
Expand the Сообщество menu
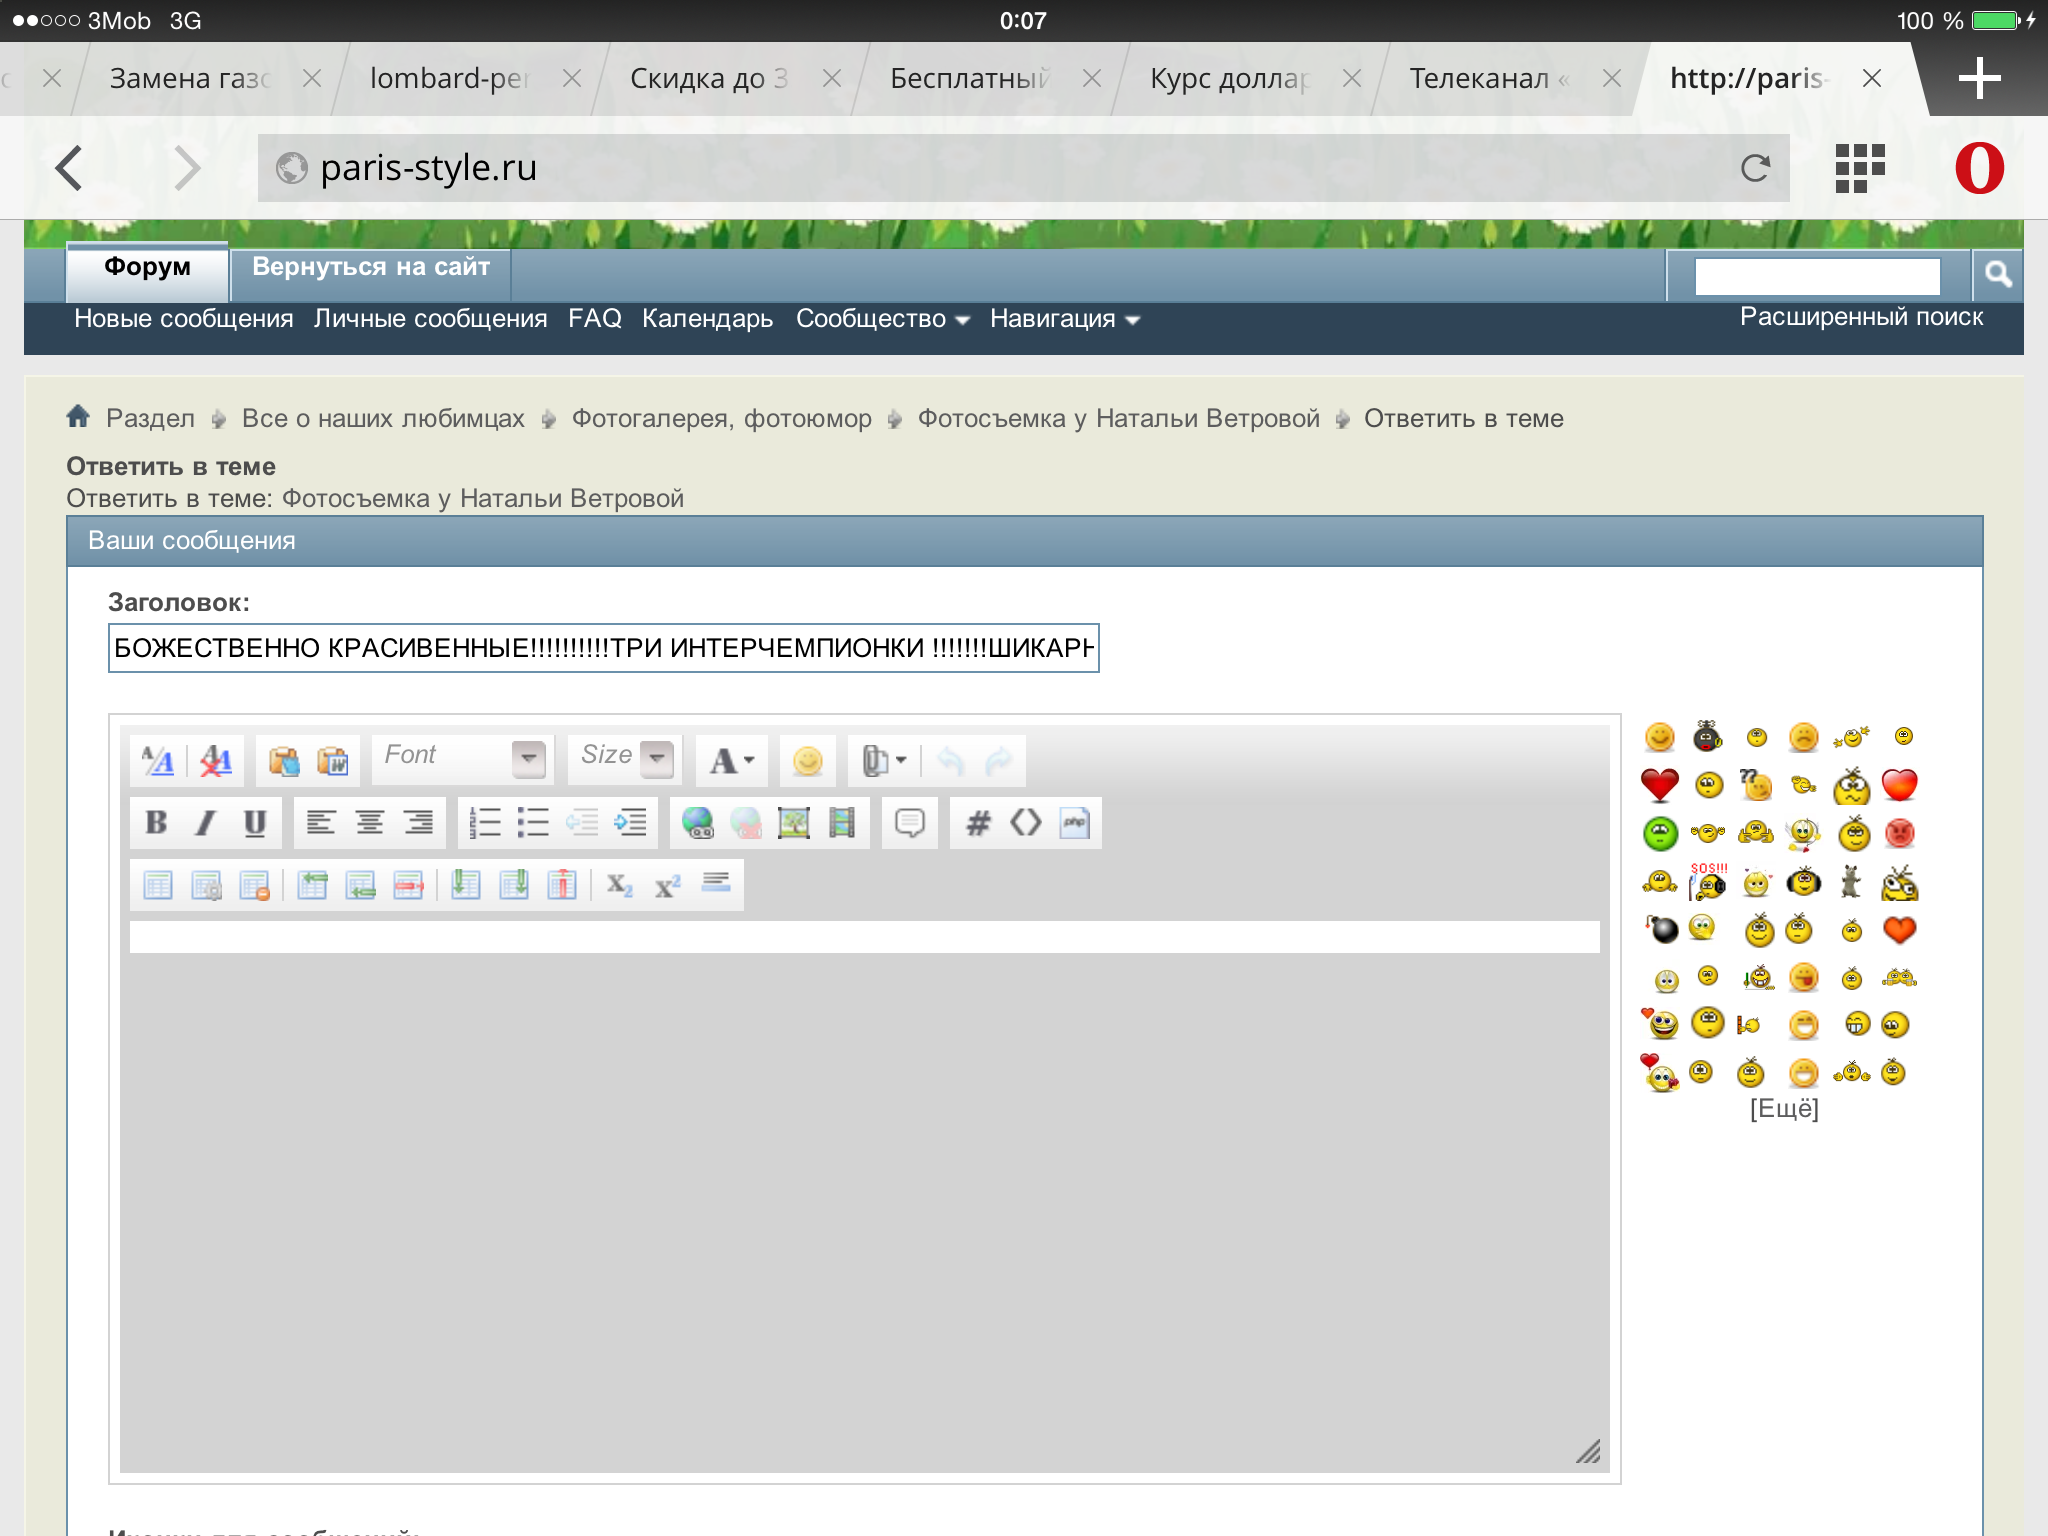click(882, 319)
